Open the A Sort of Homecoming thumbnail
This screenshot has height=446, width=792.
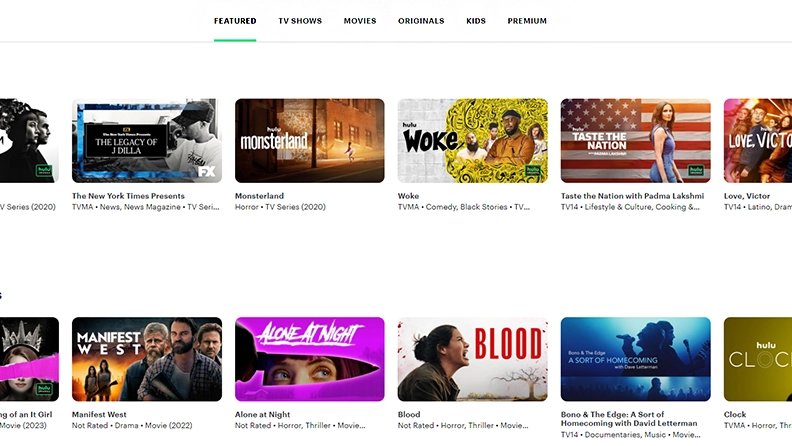point(635,359)
